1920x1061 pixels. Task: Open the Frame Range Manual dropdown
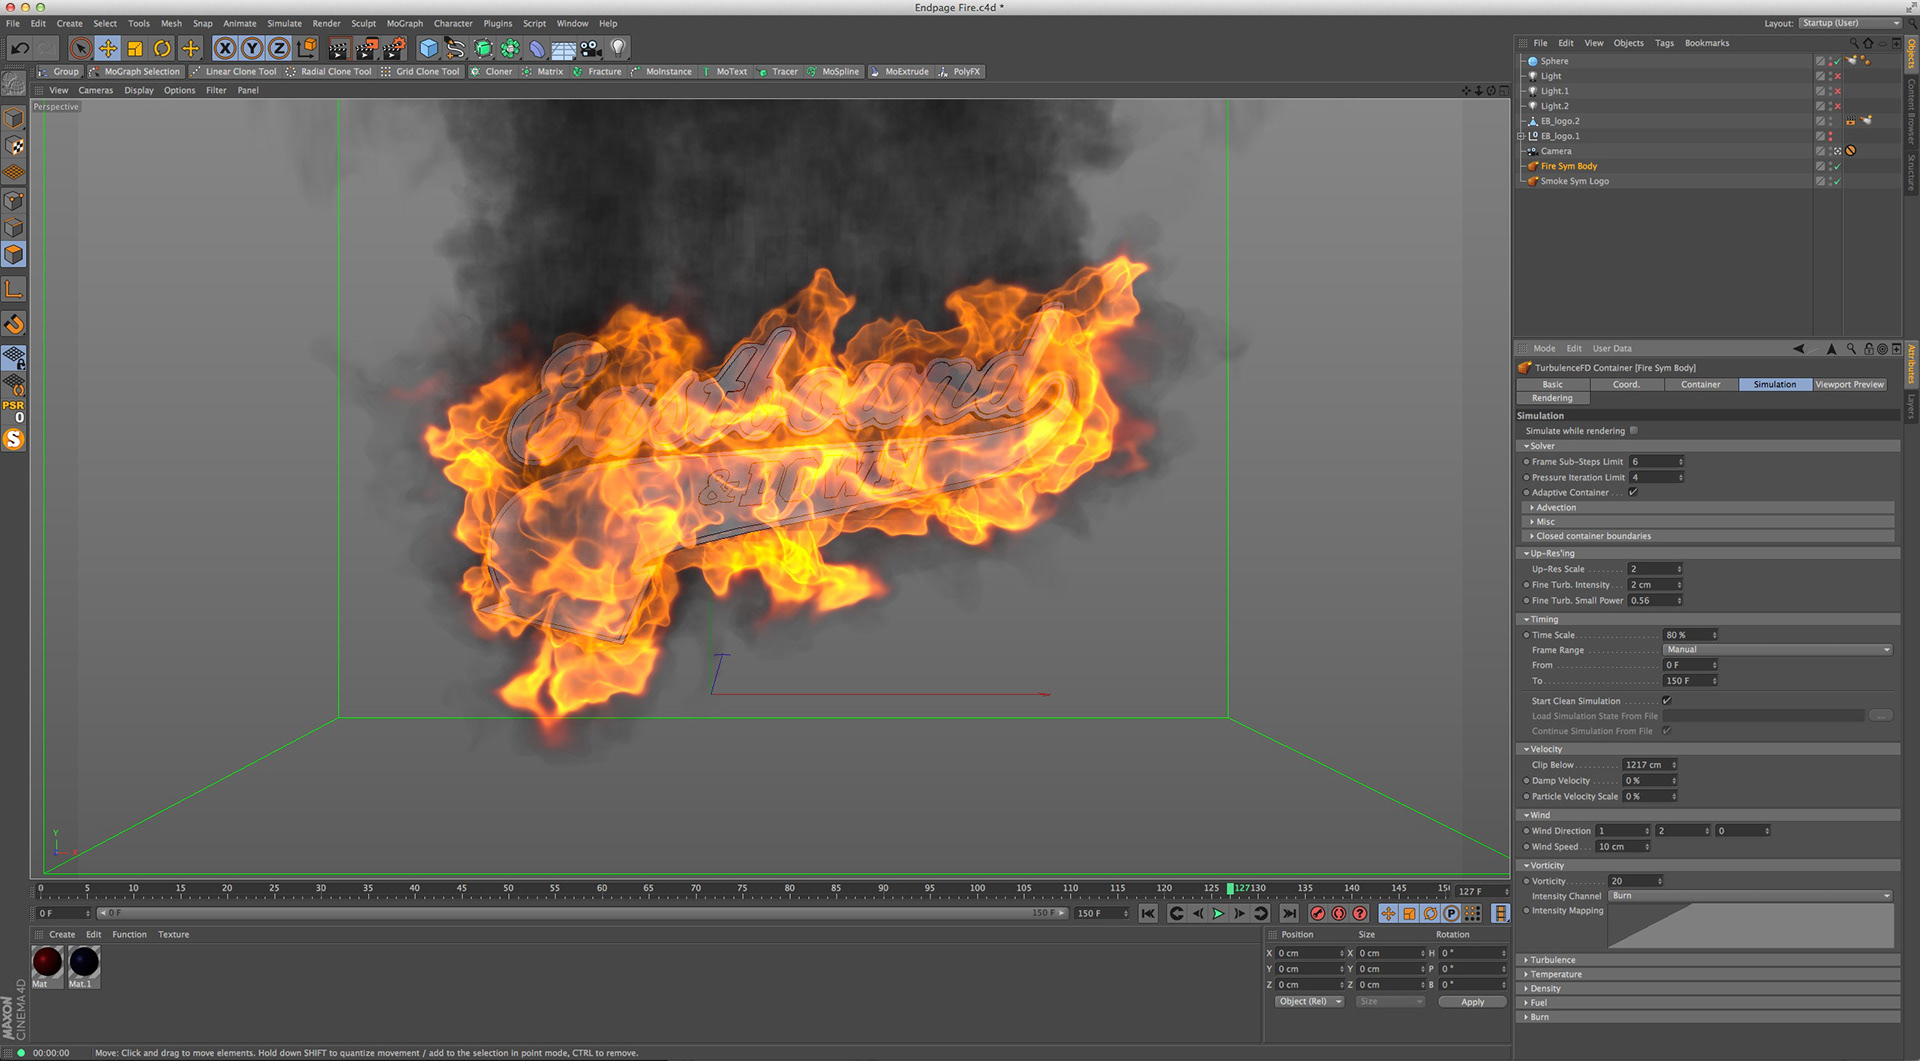point(1777,651)
